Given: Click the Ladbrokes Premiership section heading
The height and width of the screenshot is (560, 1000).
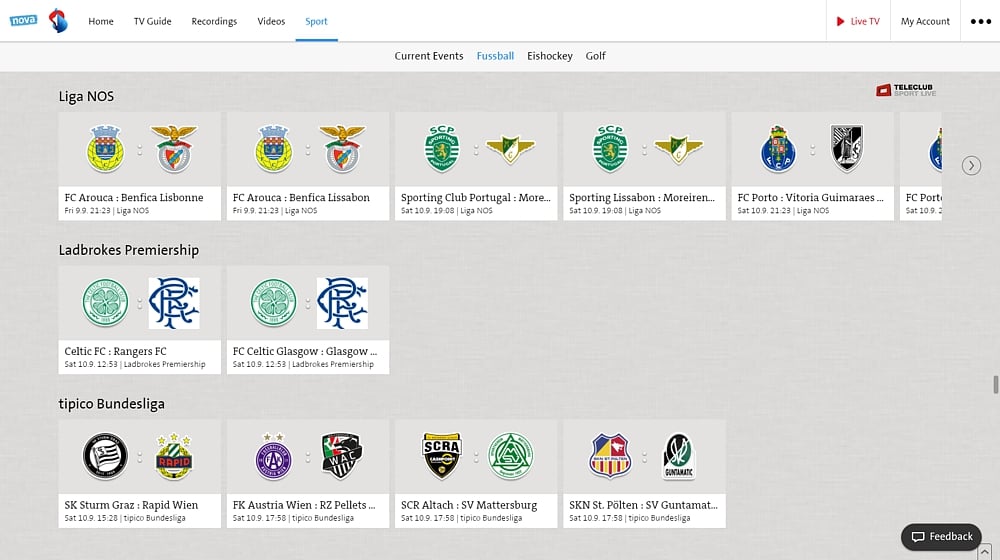Looking at the screenshot, I should pos(129,250).
